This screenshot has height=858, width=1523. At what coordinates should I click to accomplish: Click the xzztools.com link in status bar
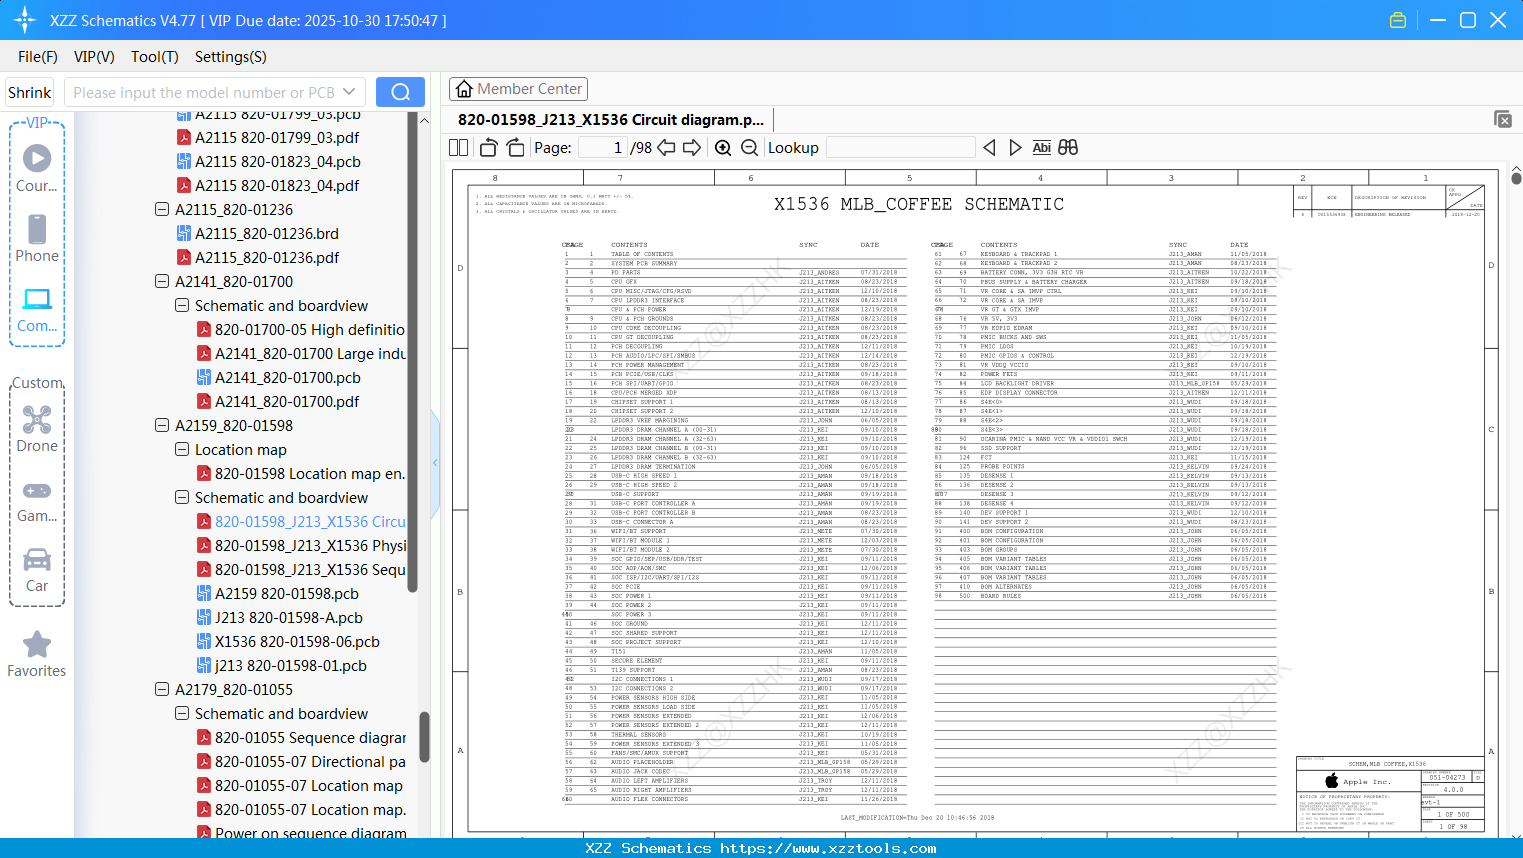[x=828, y=848]
